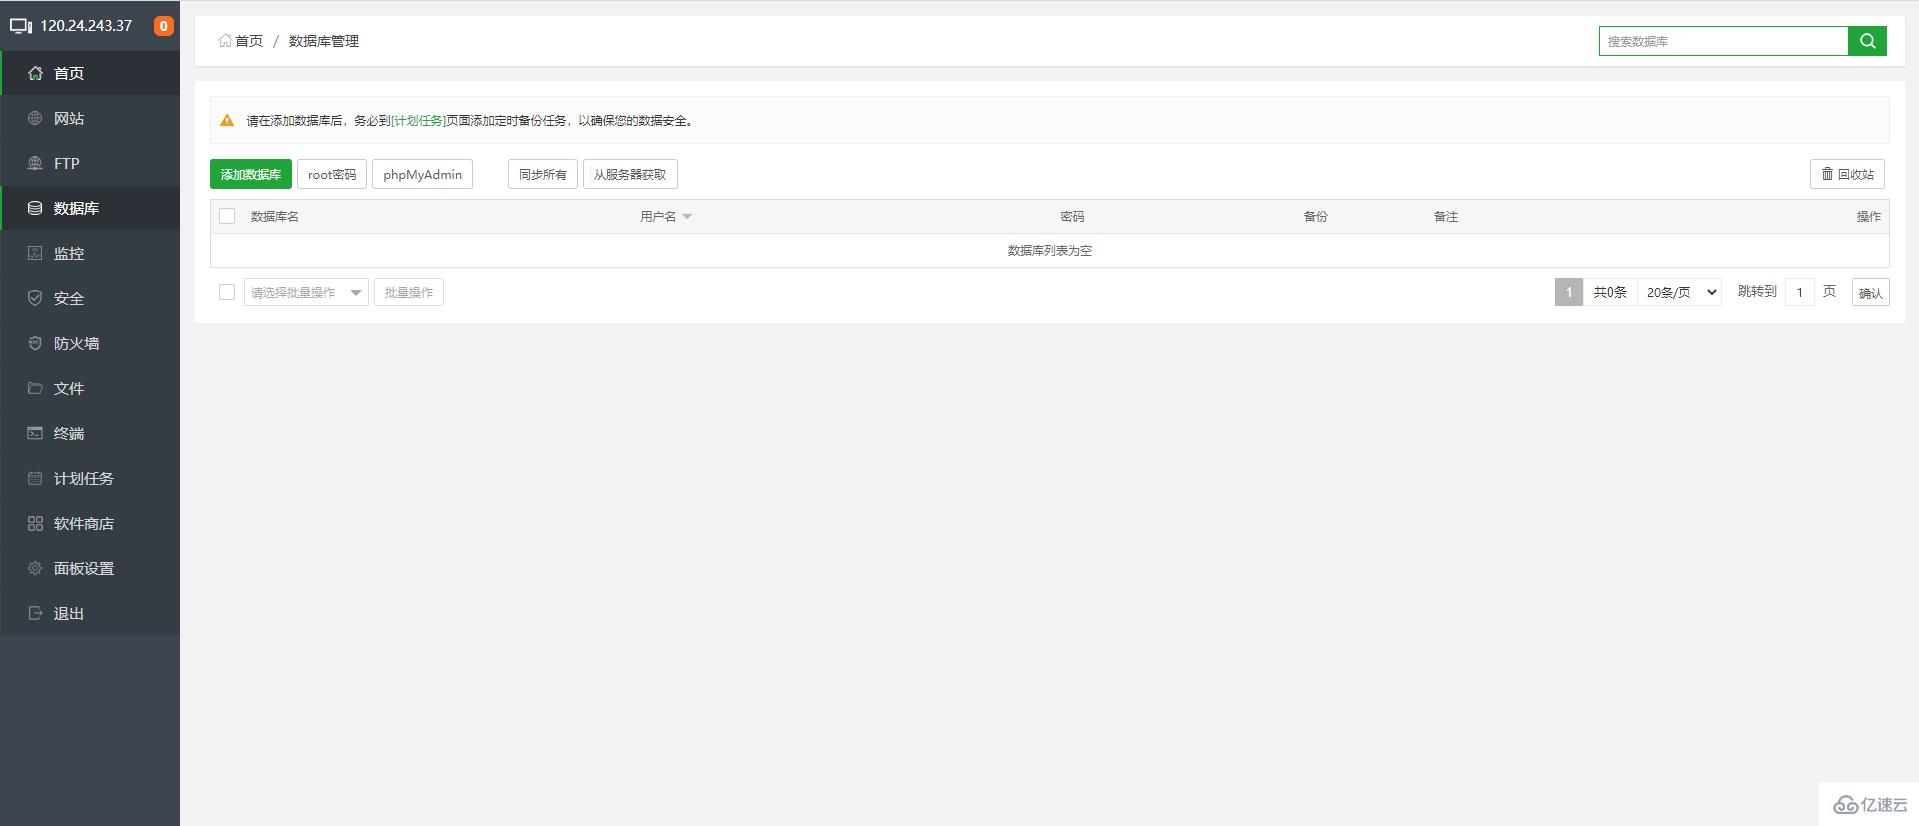Focus the 搜索数据库 search field

[x=1723, y=41]
